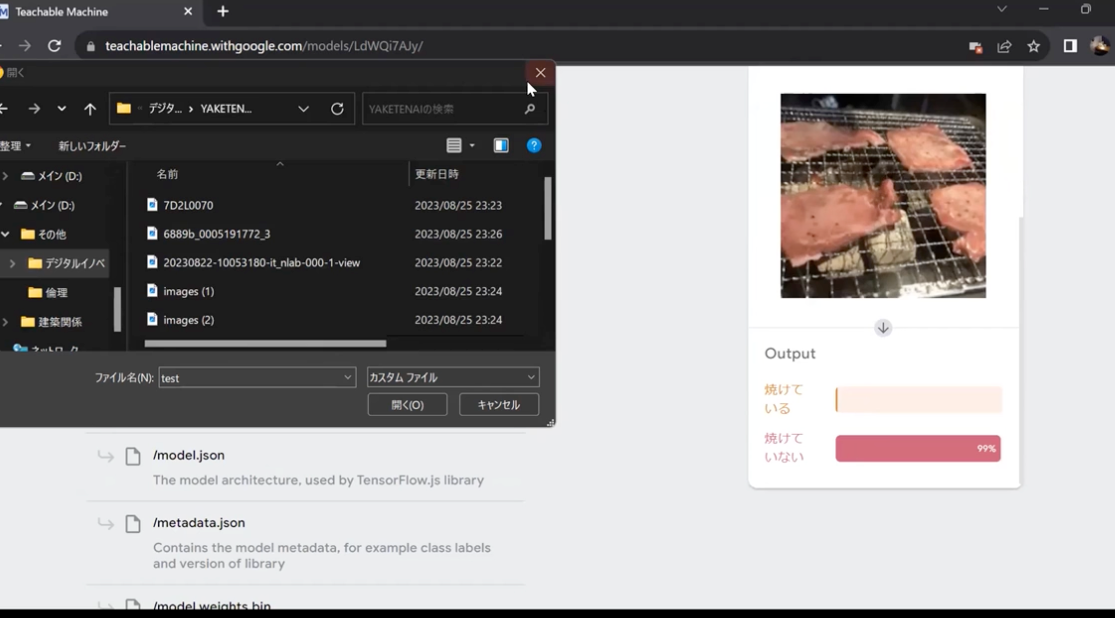
Task: Collapse the その他 folder tree node
Action: tap(6, 234)
